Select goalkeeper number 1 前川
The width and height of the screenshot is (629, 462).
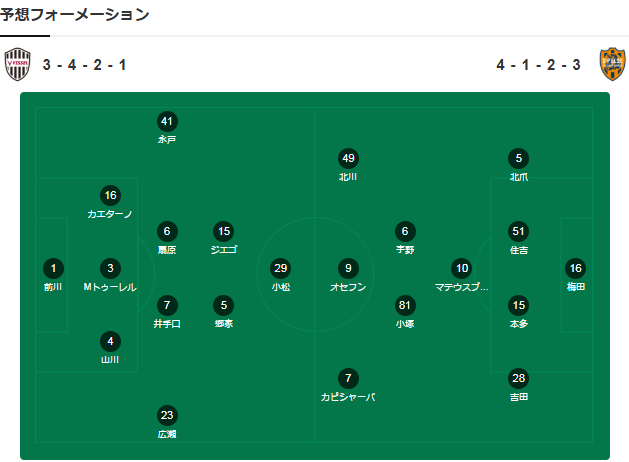click(x=53, y=268)
